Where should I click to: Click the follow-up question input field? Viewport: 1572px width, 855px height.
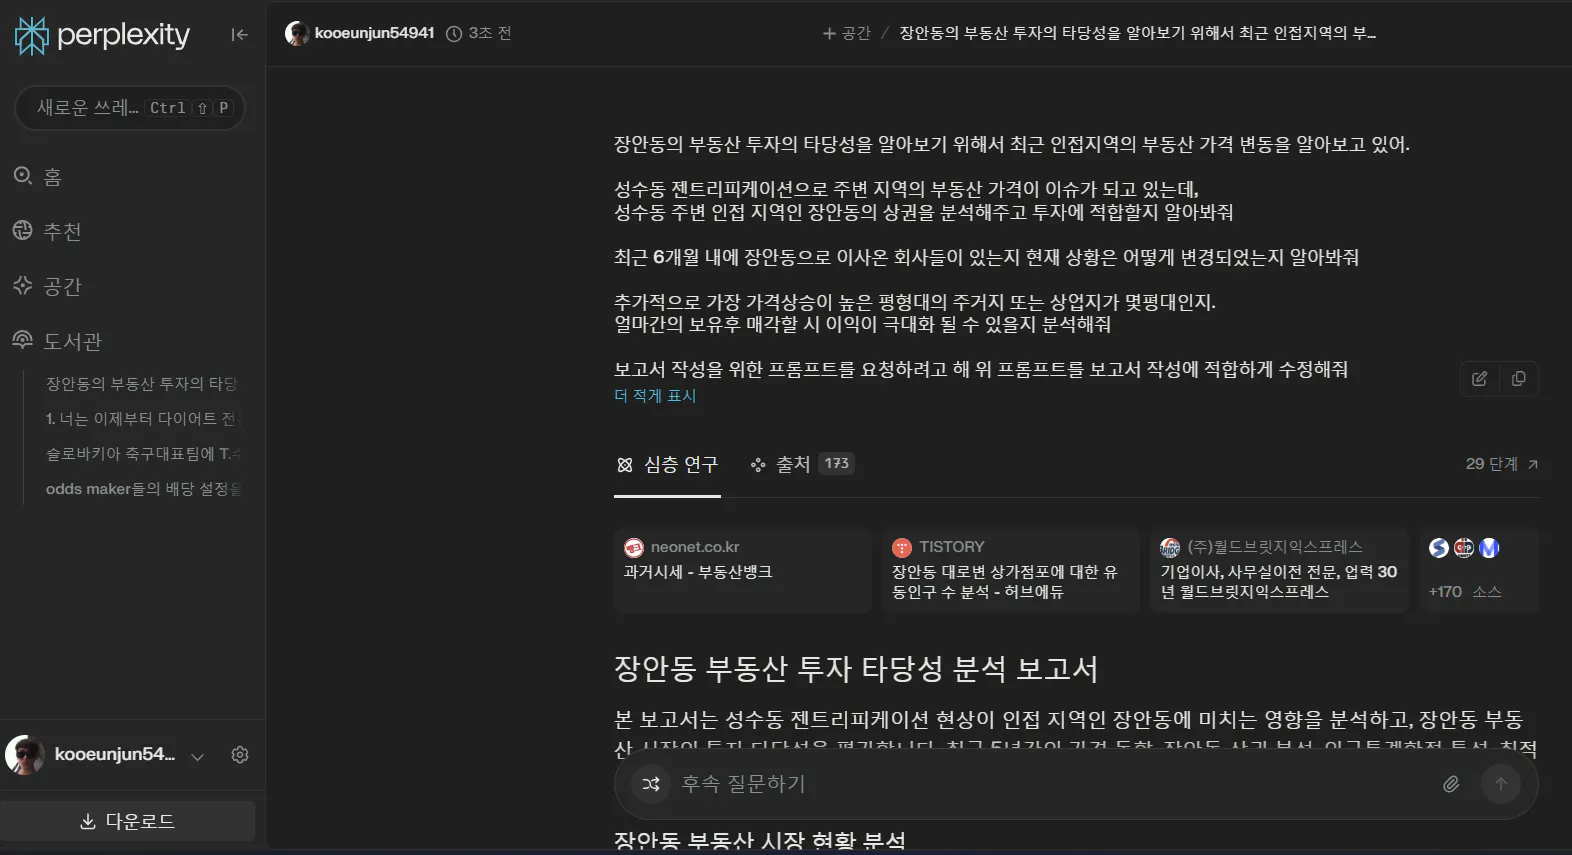[1050, 784]
